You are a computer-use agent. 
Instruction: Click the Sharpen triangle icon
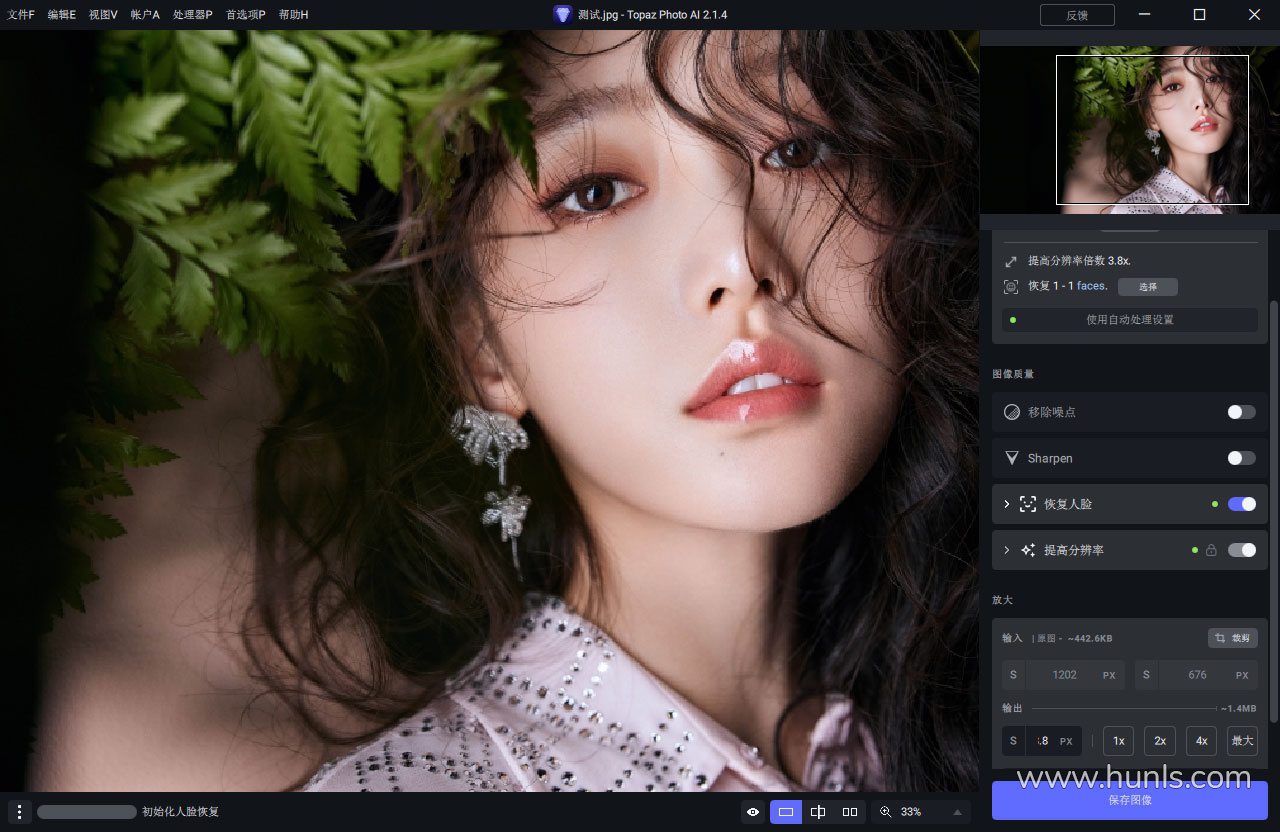(1012, 458)
